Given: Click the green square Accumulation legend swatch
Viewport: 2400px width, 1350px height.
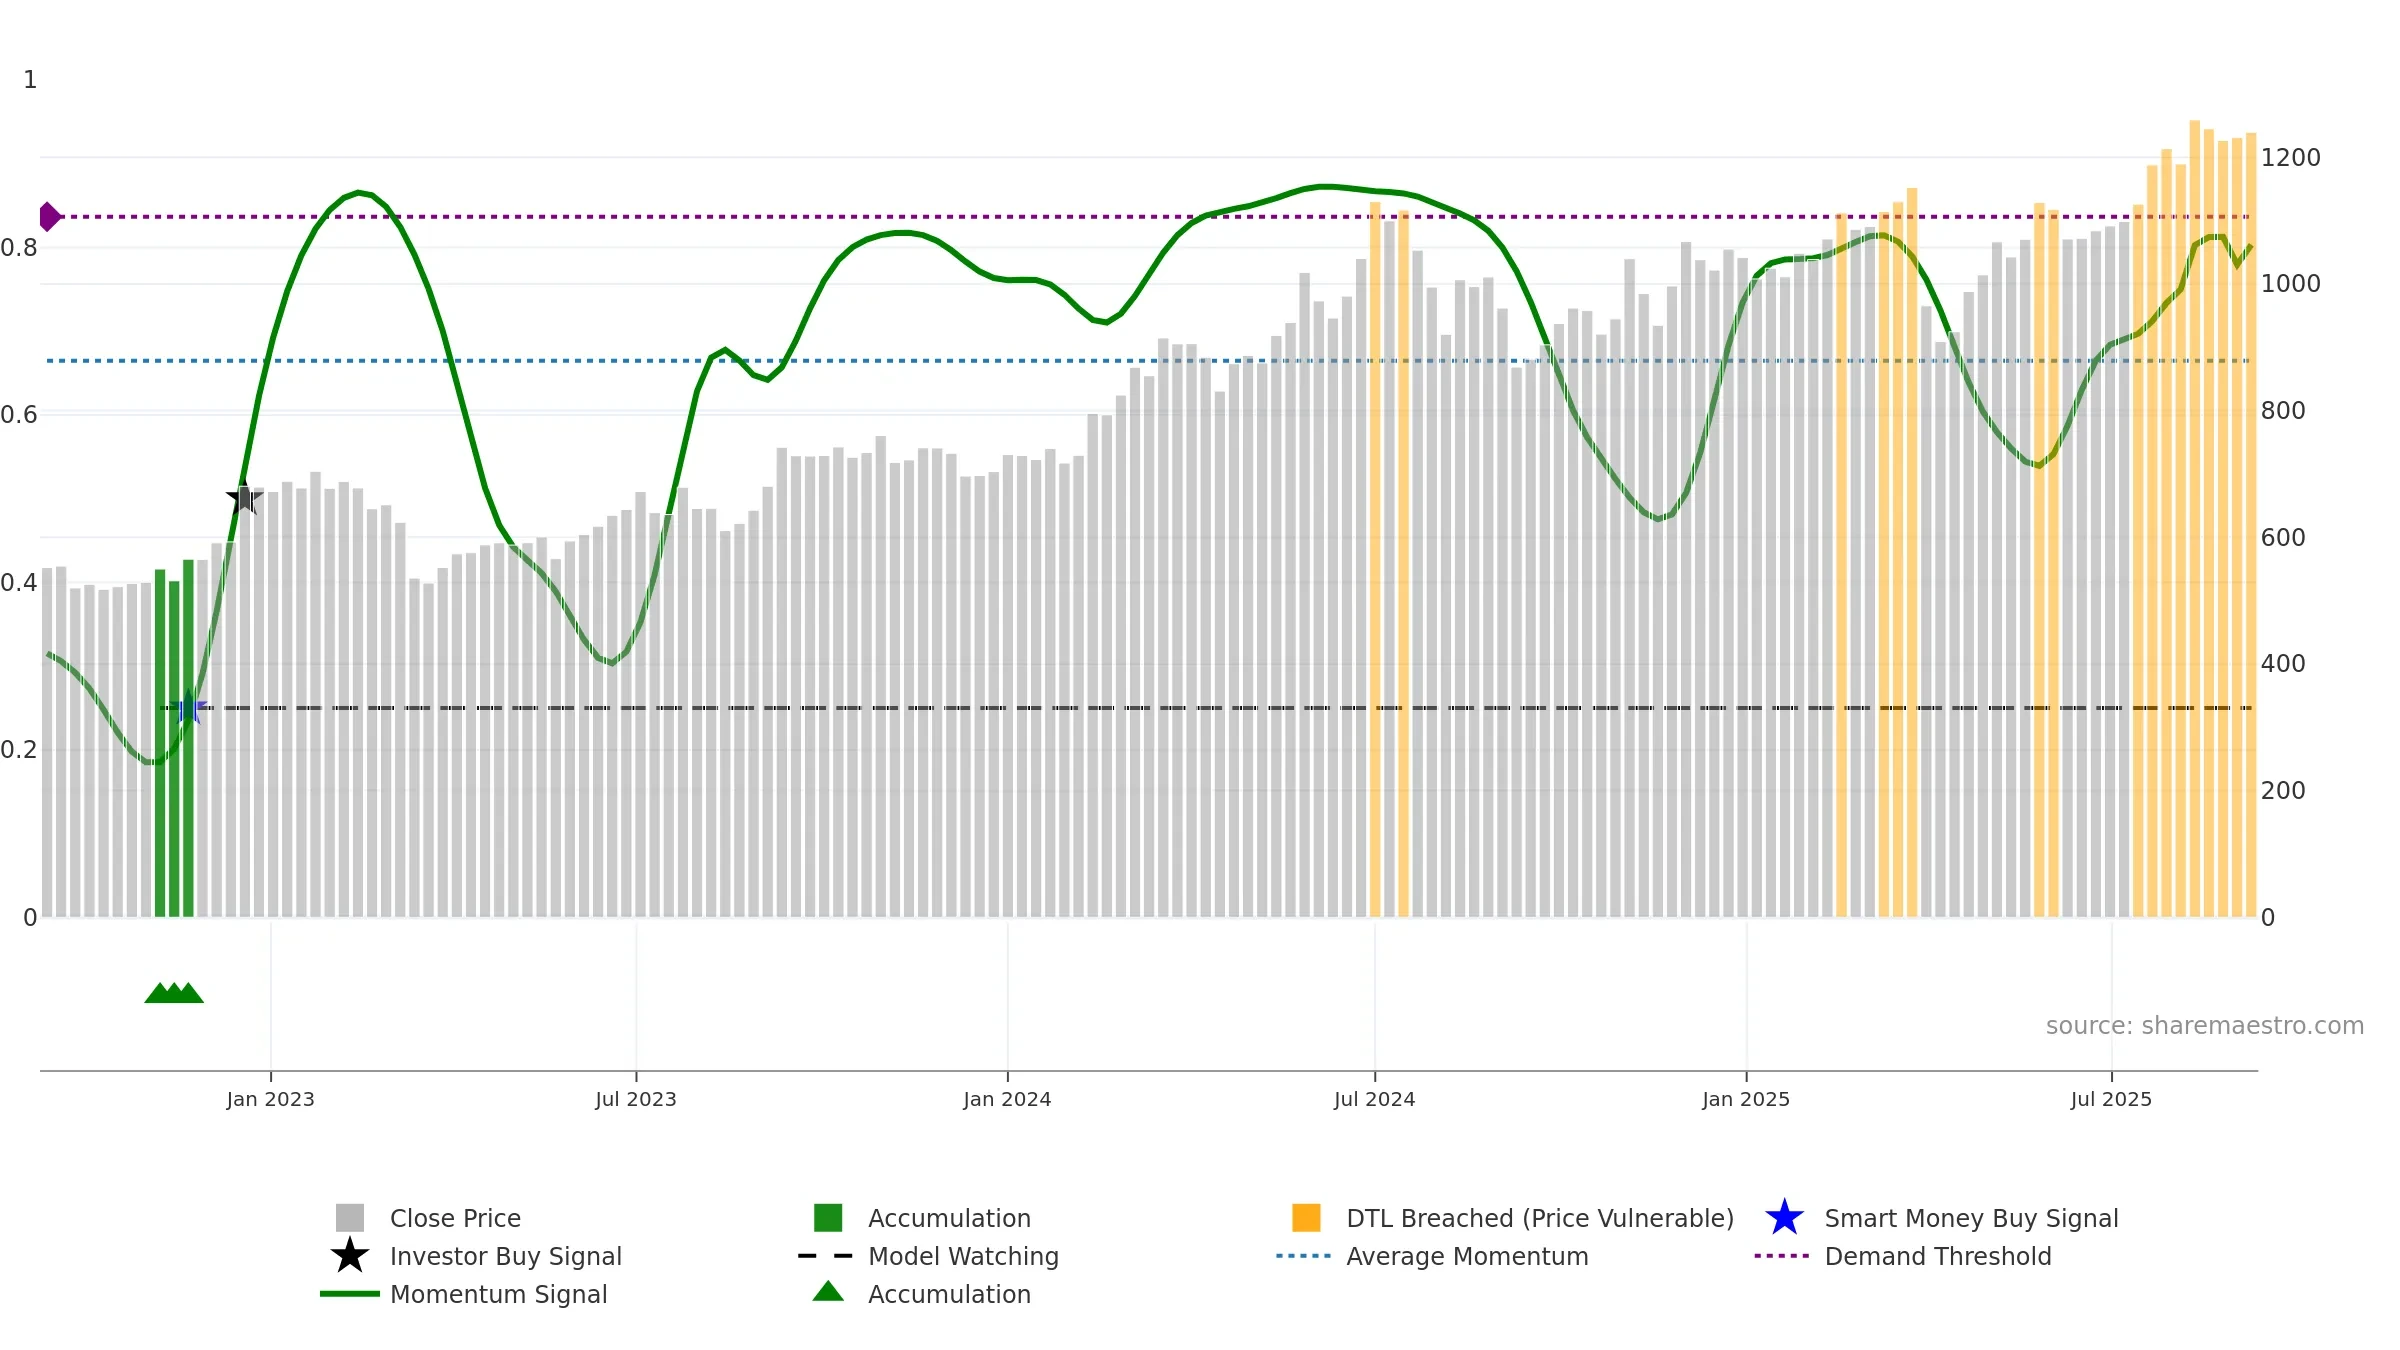Looking at the screenshot, I should coord(828,1217).
